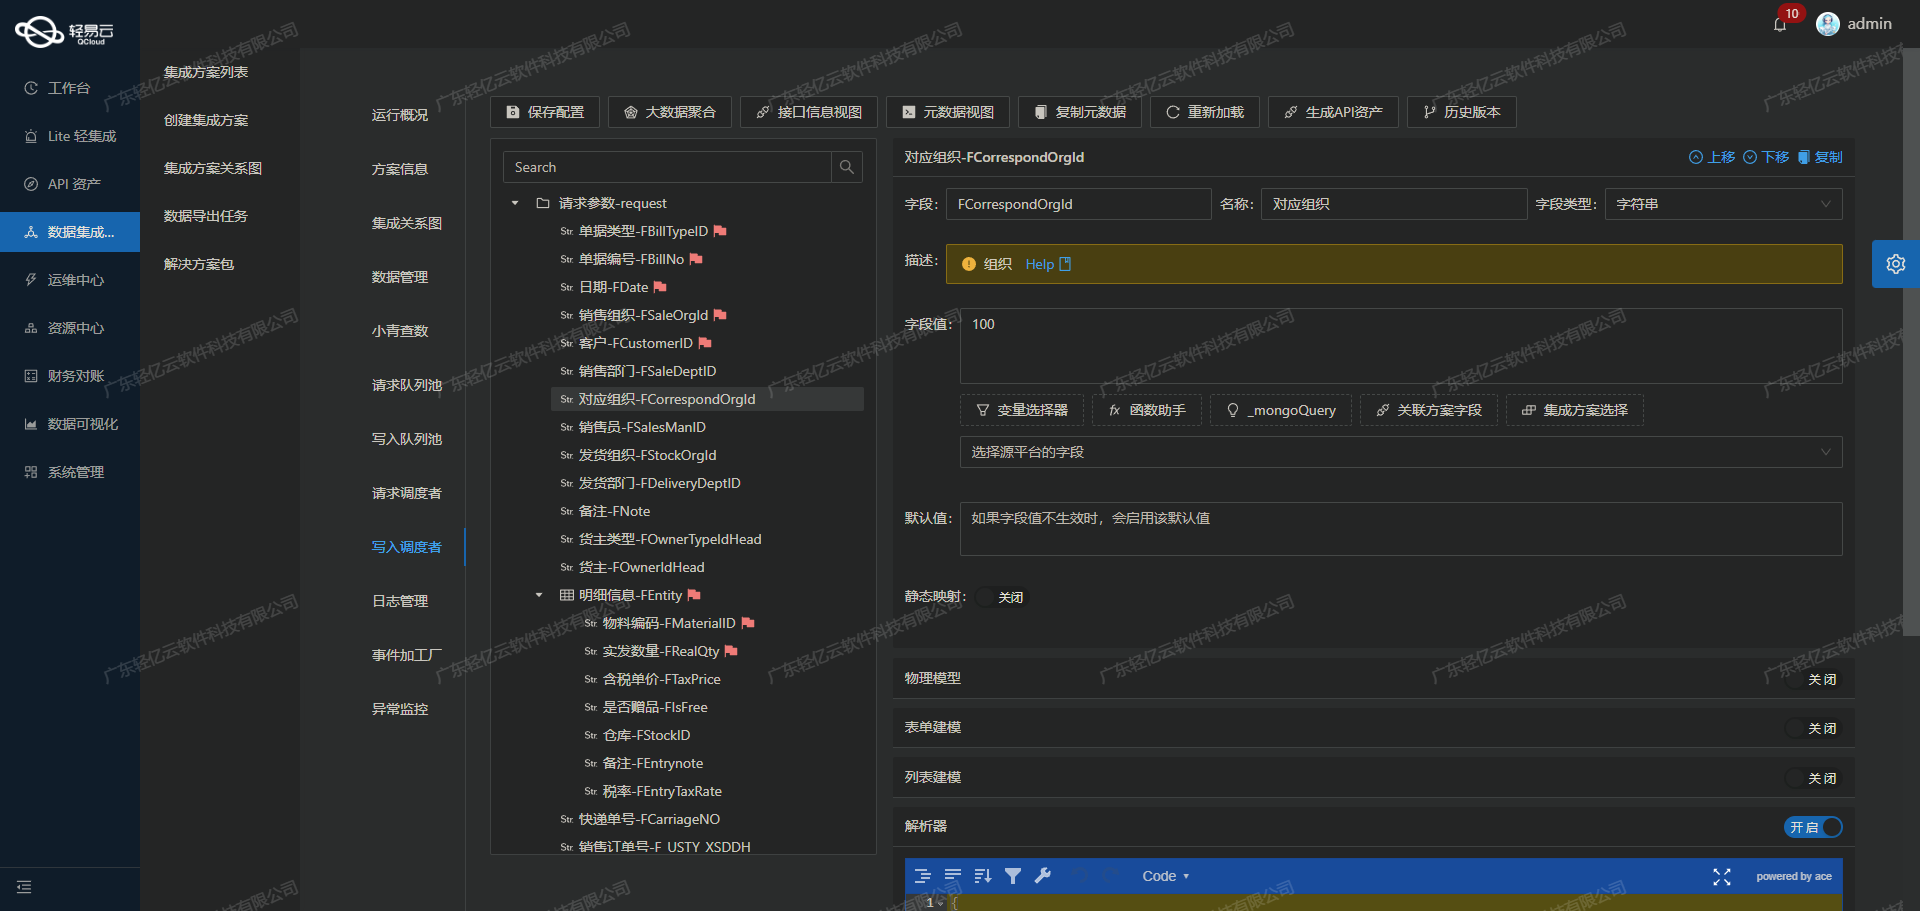Click the 数据可视化 chart icon

pos(31,424)
